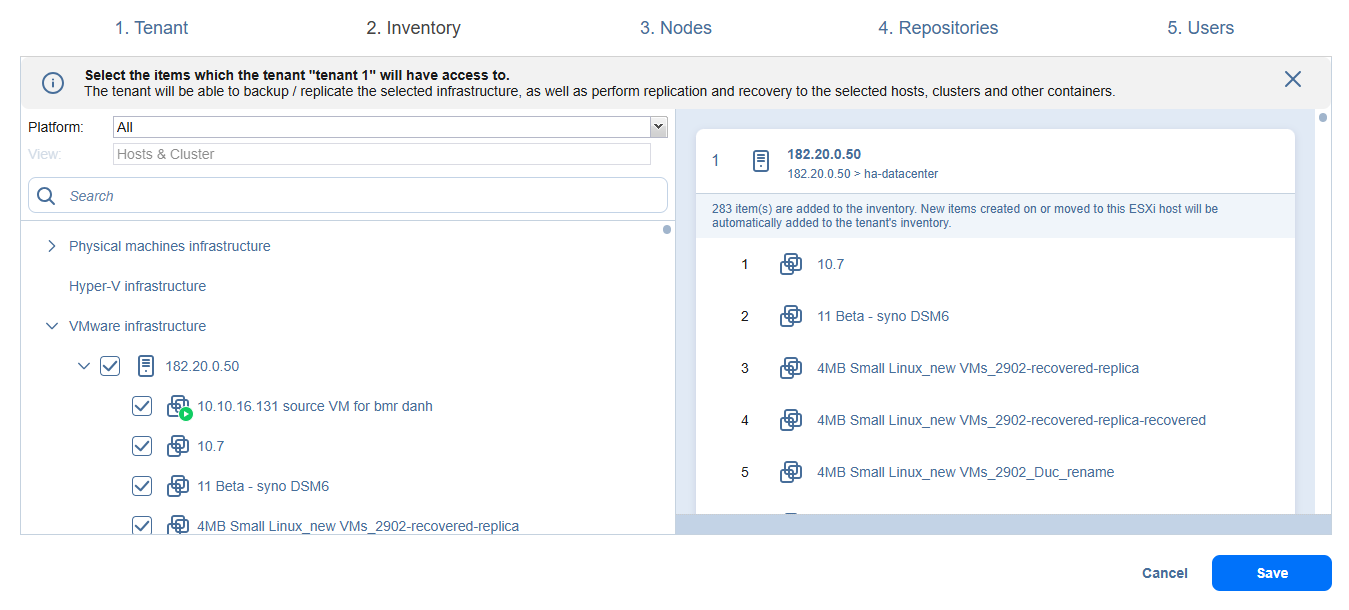
Task: Click the VM icon for 11 Beta - syno DSM6 in right list
Action: point(790,316)
